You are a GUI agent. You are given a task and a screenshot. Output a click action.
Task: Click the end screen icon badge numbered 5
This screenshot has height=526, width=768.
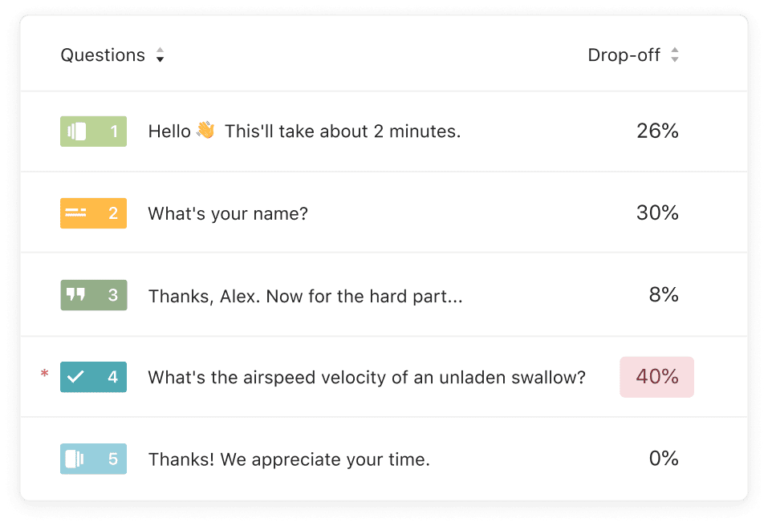(93, 459)
